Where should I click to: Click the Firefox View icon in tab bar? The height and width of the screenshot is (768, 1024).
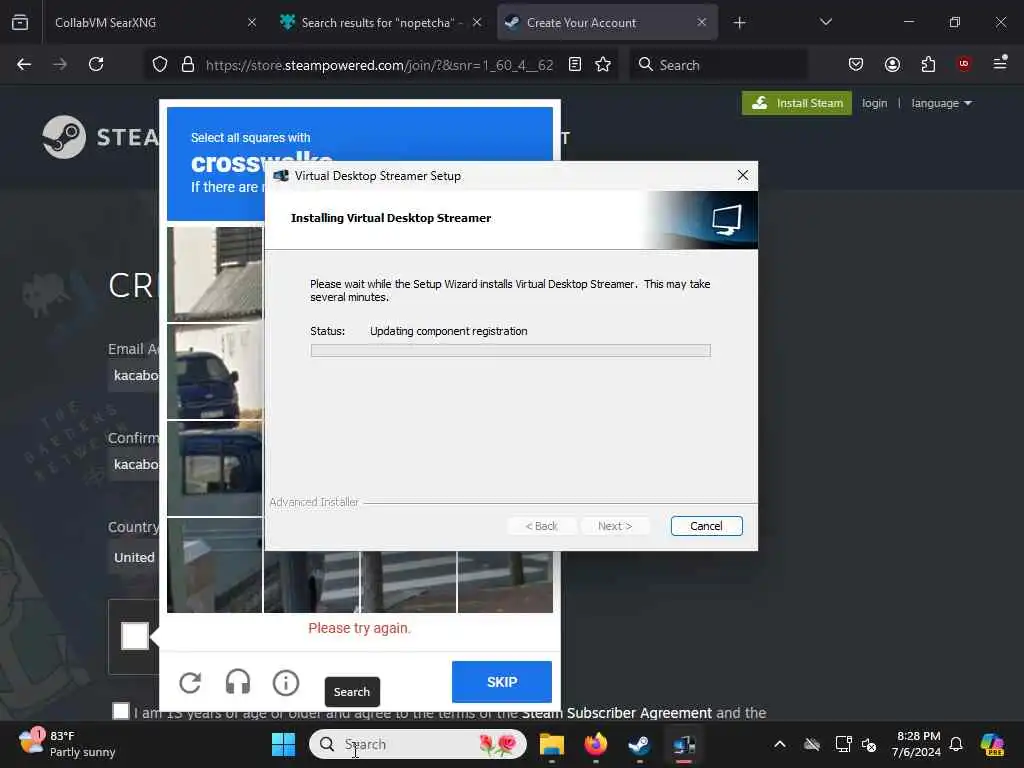[x=20, y=22]
